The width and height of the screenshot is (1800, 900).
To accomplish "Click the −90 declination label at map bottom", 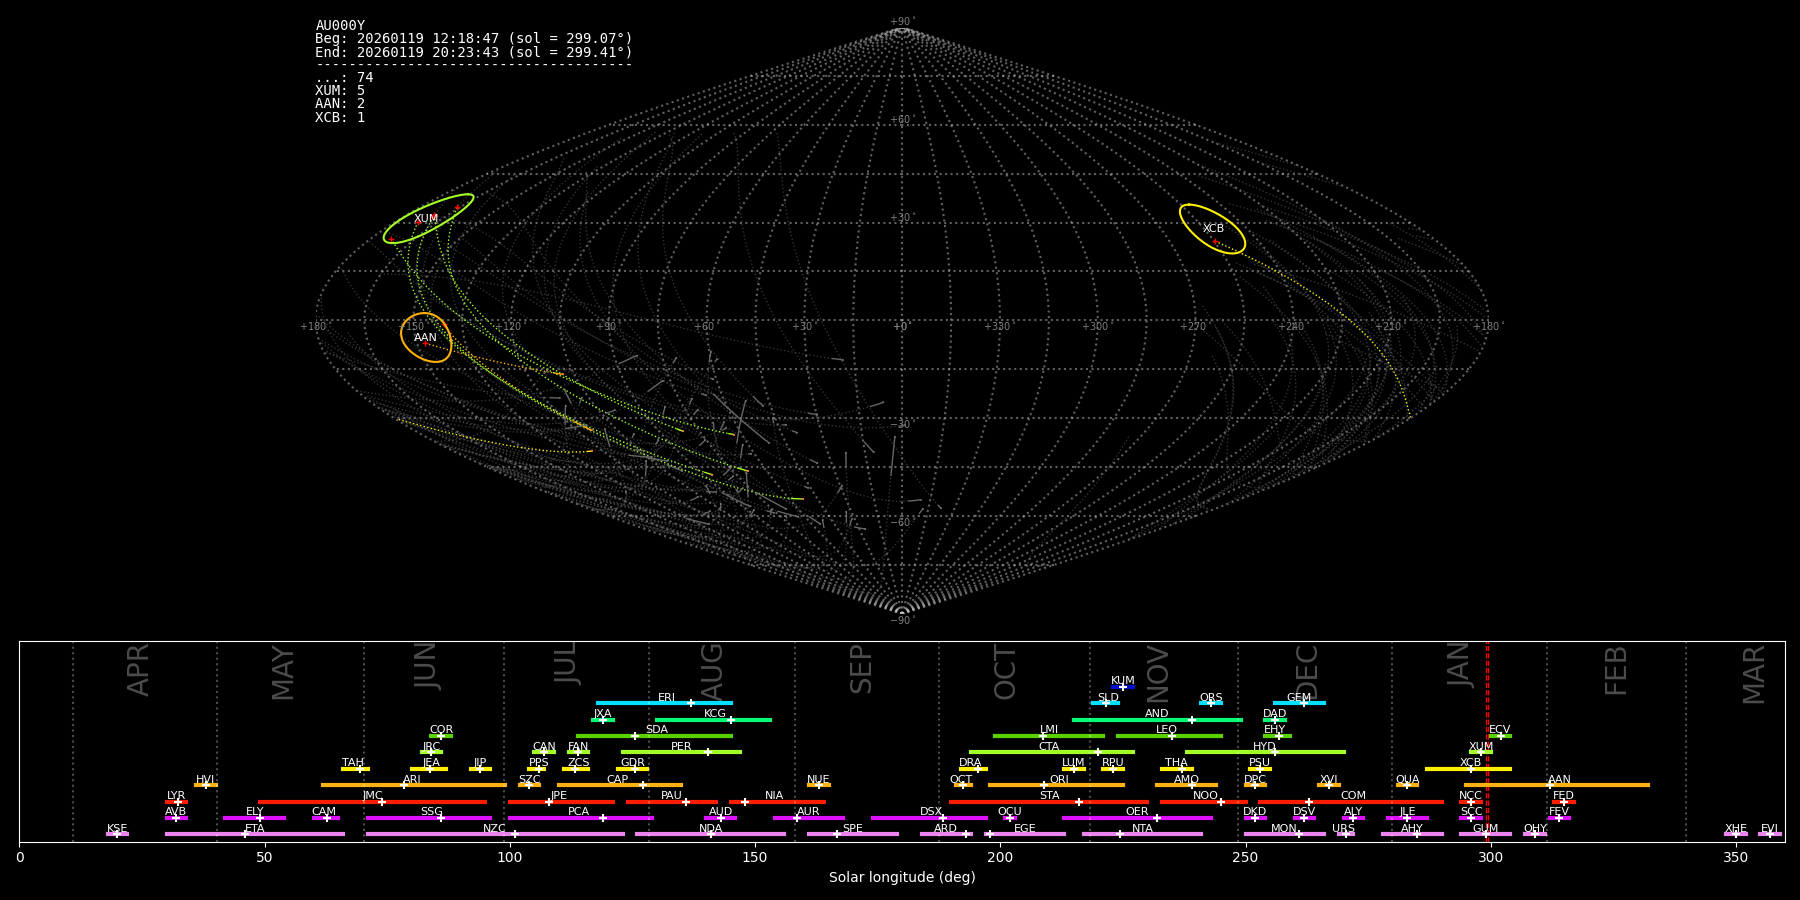I will 901,620.
